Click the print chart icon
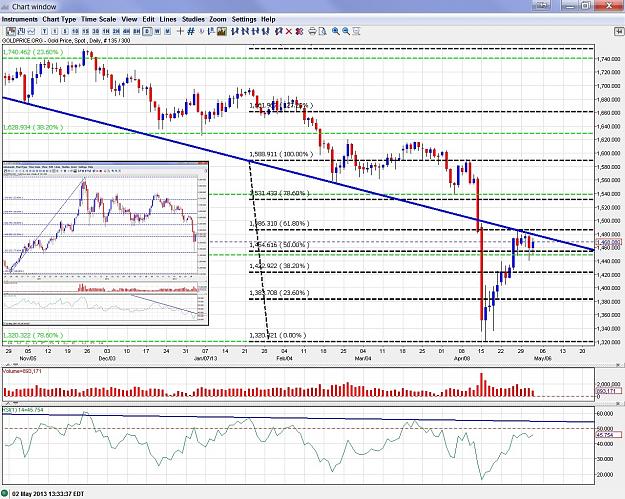 click(312, 31)
